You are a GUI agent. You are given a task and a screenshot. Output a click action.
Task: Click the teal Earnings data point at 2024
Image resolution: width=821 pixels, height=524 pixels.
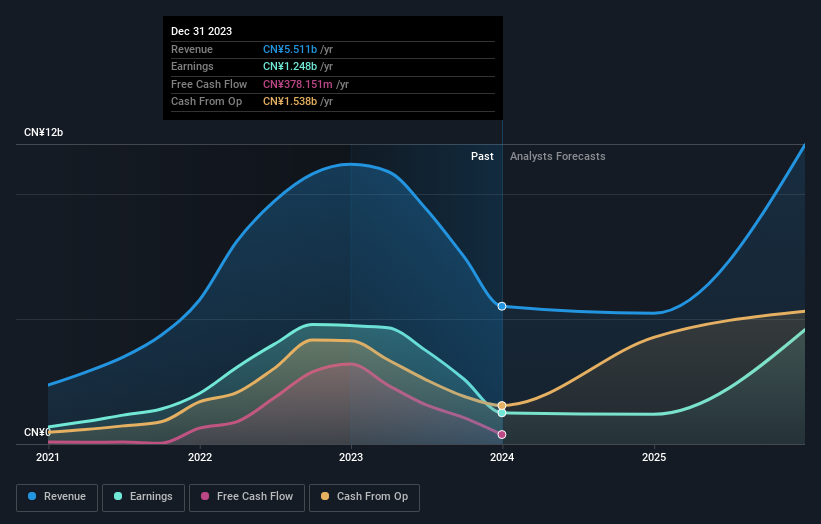coord(502,413)
